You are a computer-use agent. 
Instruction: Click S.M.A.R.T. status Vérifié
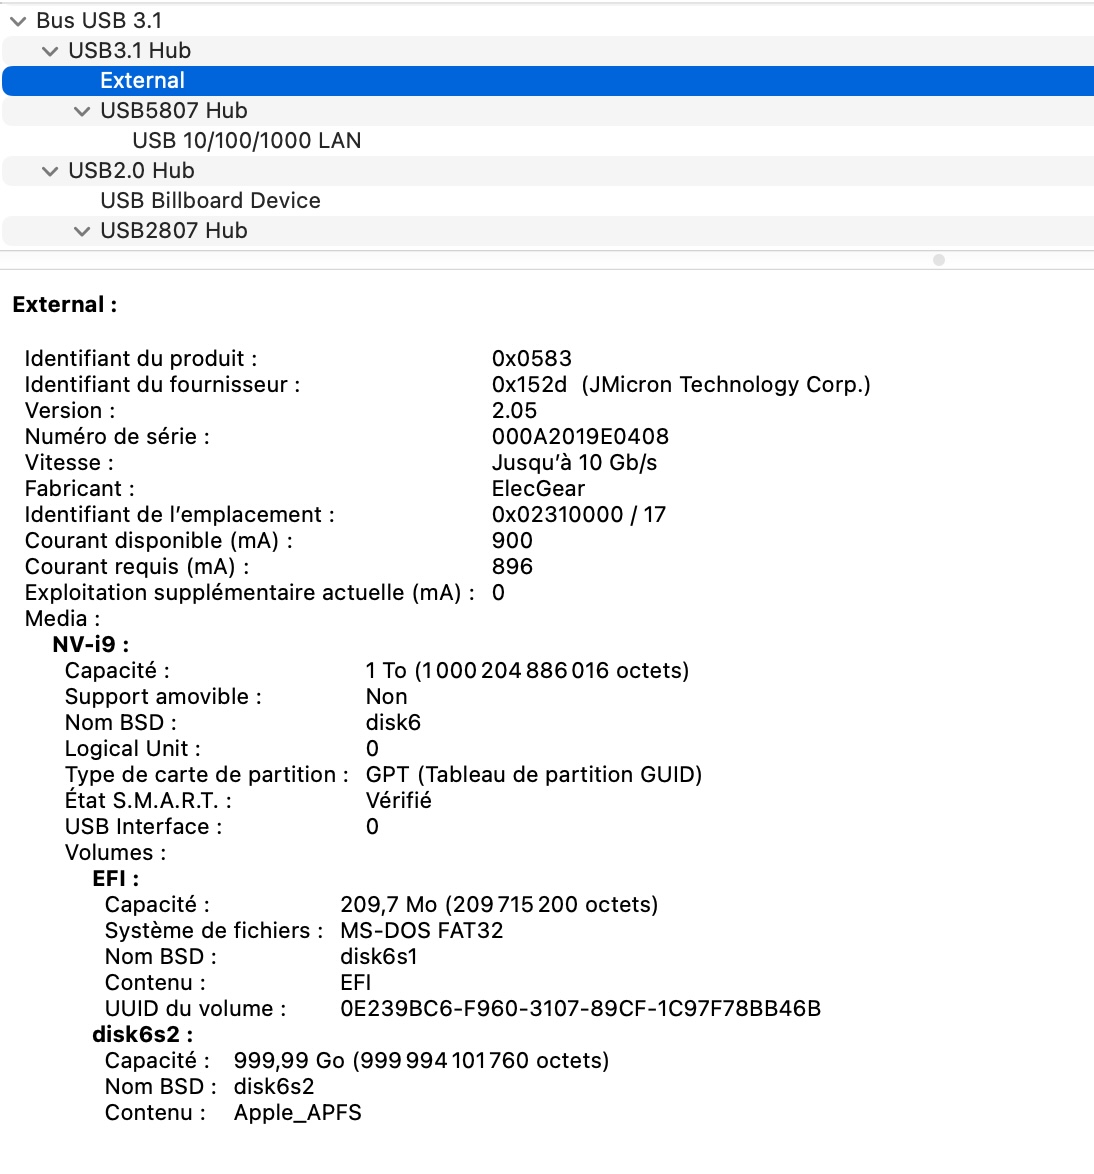[398, 801]
